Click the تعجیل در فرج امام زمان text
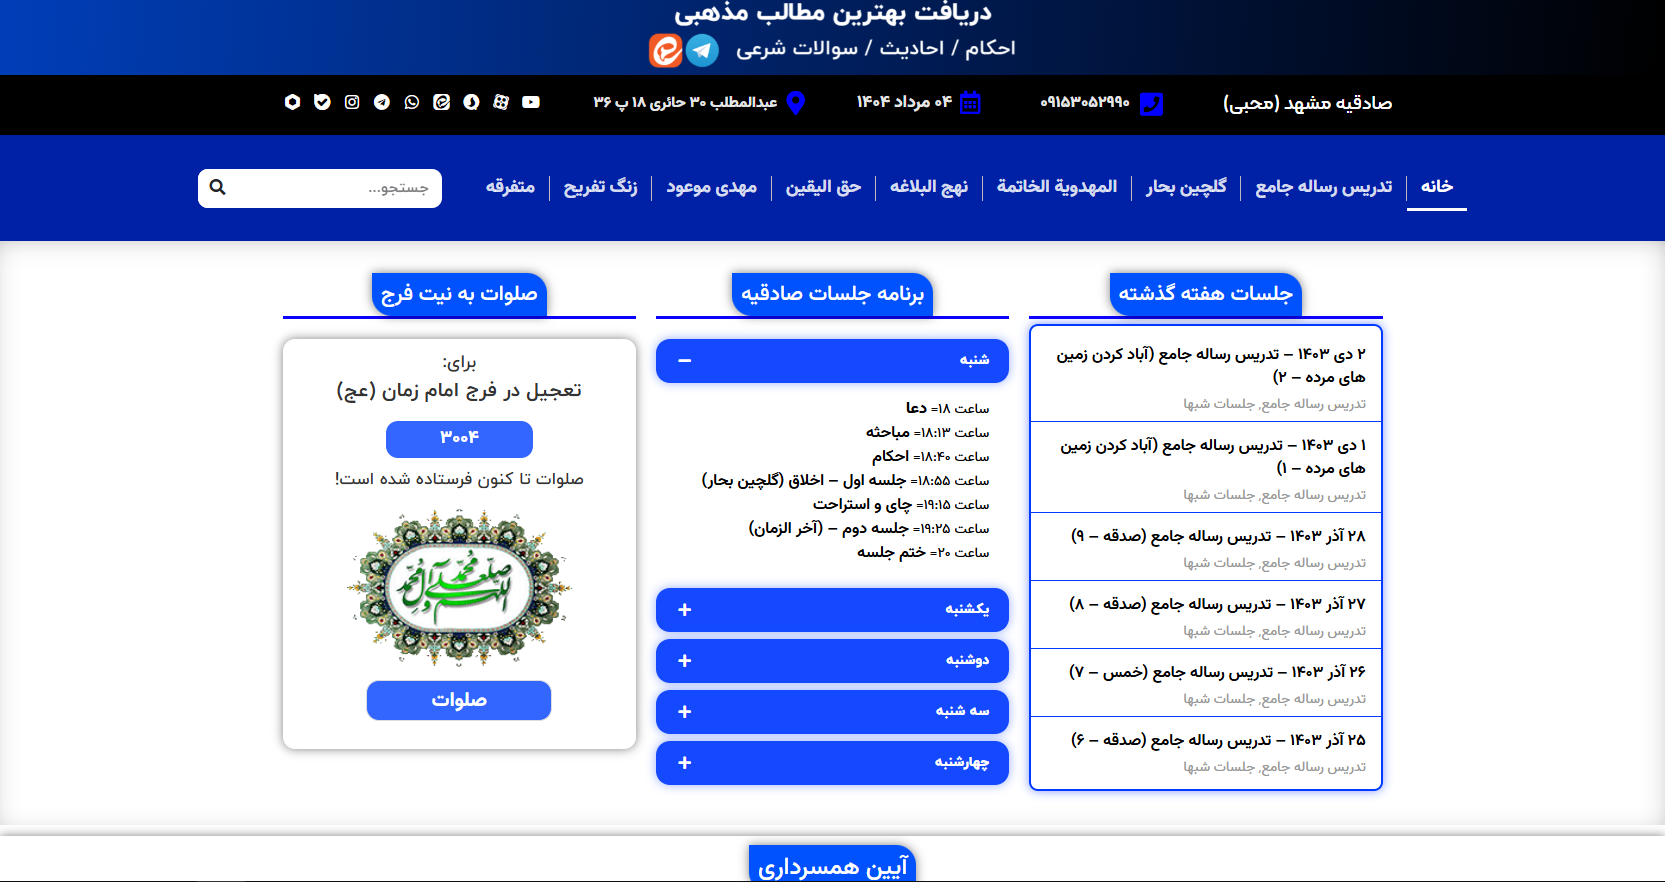Image resolution: width=1665 pixels, height=882 pixels. 459,390
